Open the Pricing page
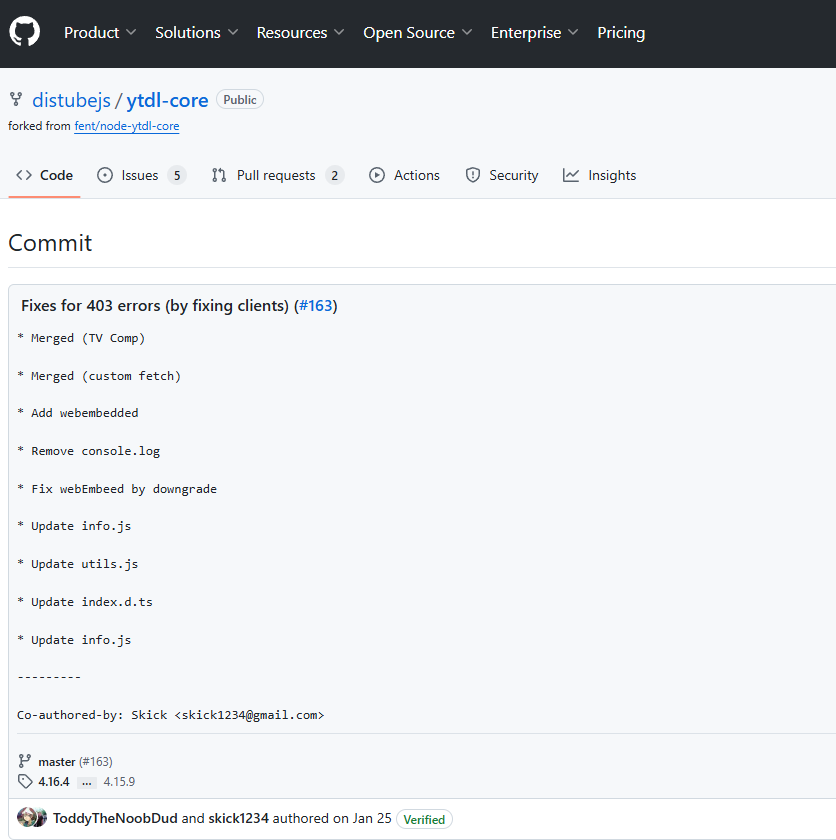This screenshot has width=836, height=840. [621, 33]
